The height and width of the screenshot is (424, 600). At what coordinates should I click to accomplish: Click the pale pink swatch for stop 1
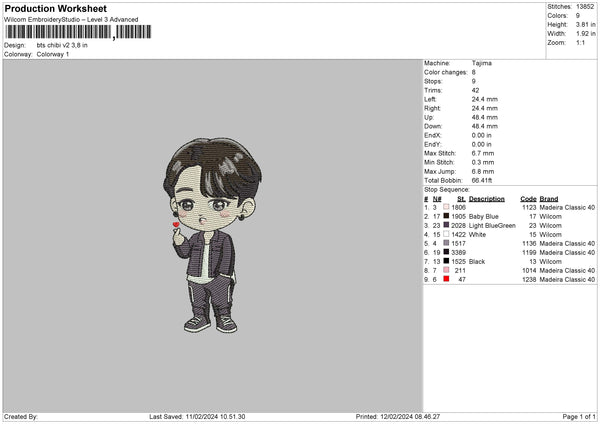tap(446, 207)
